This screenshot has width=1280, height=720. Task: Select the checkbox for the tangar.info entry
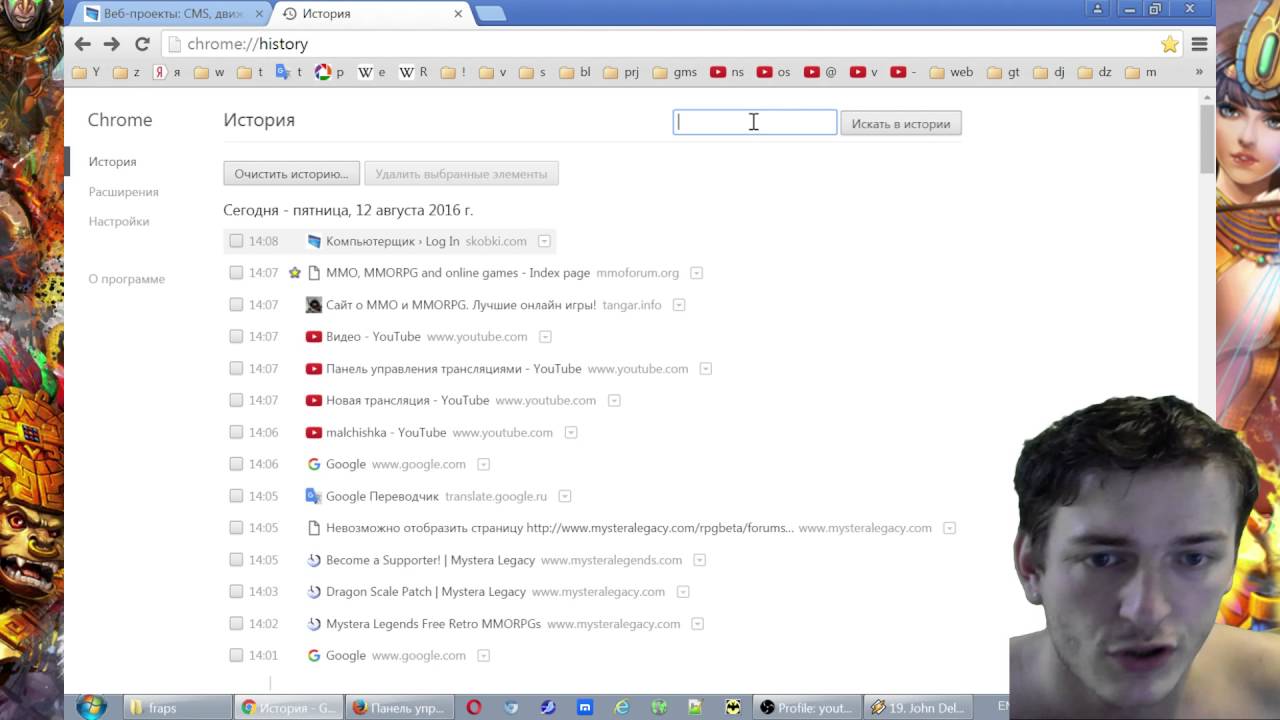pyautogui.click(x=236, y=305)
